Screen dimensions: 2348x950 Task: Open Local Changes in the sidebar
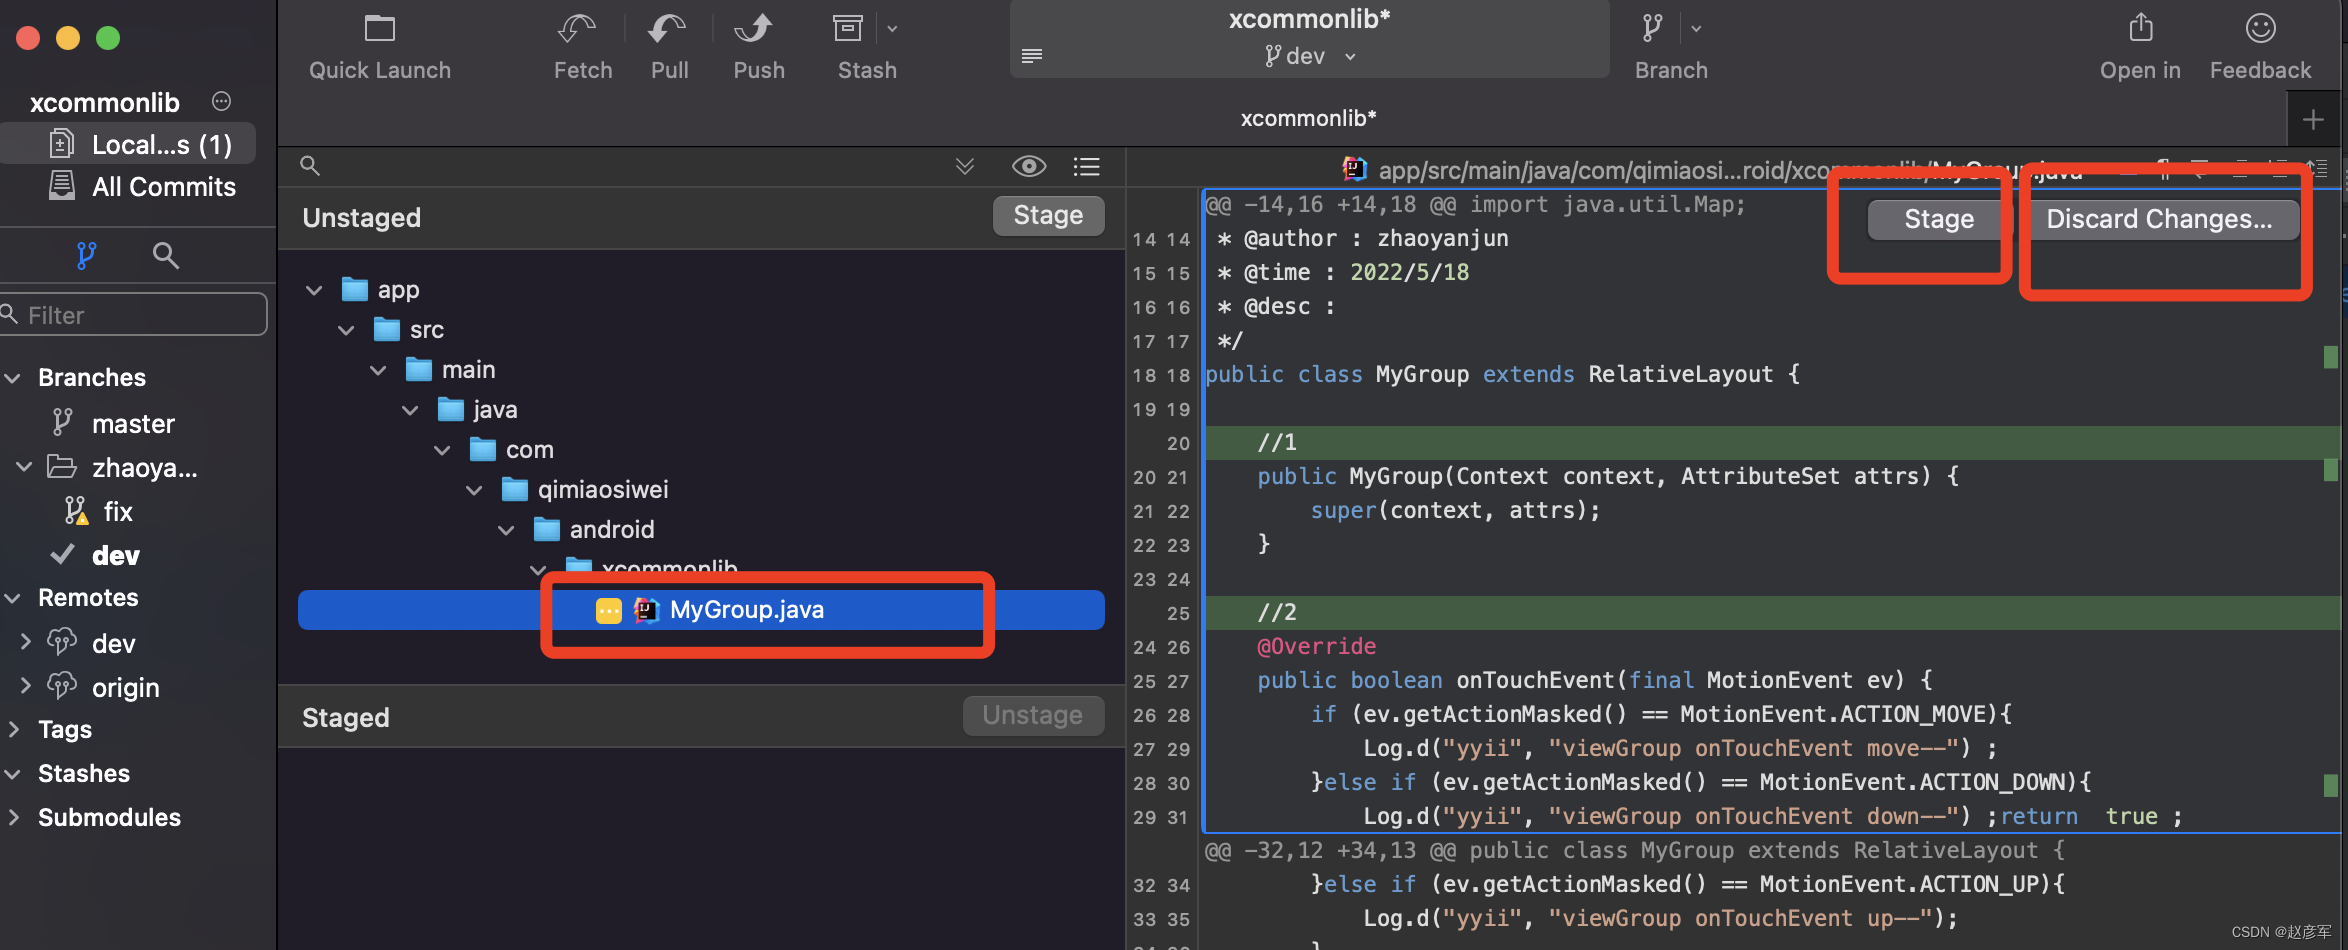[x=129, y=144]
